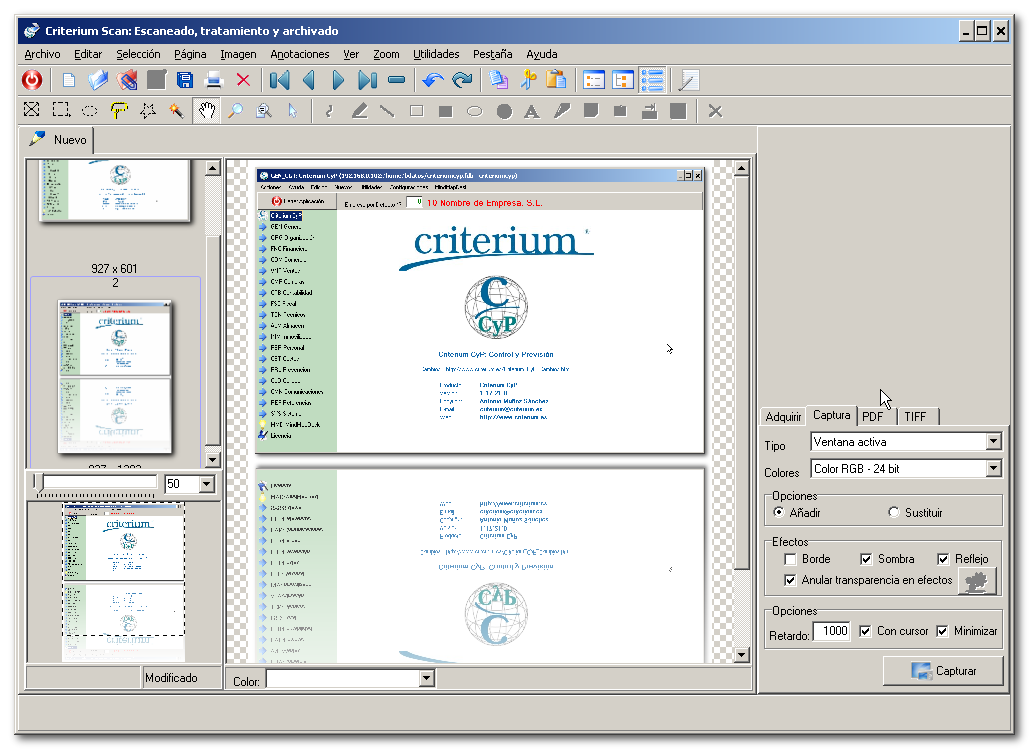
Task: Go to the first page
Action: pos(280,80)
